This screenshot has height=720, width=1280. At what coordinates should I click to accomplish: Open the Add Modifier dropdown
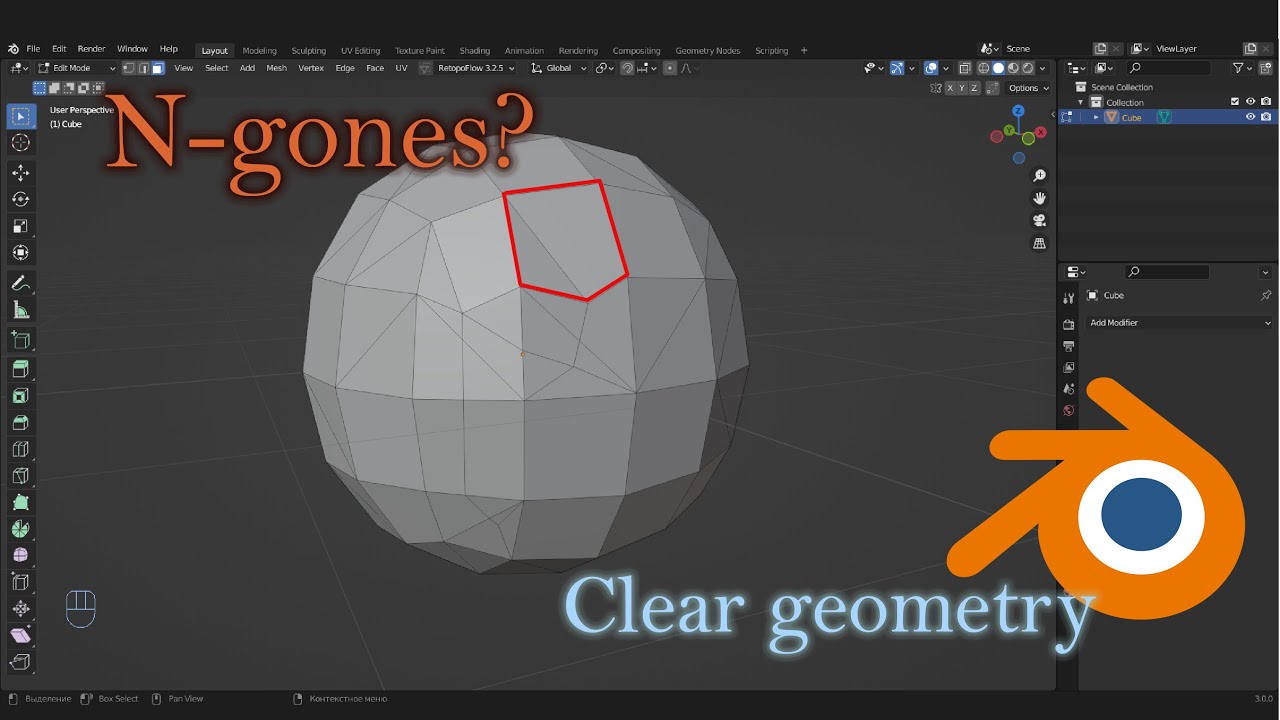coord(1180,323)
